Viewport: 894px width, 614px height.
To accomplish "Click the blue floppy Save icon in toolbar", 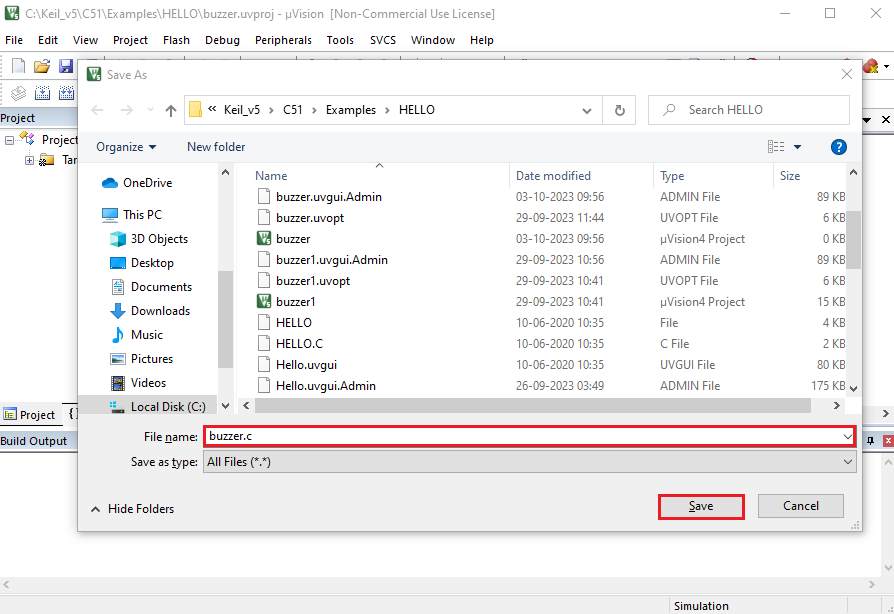I will [66, 66].
